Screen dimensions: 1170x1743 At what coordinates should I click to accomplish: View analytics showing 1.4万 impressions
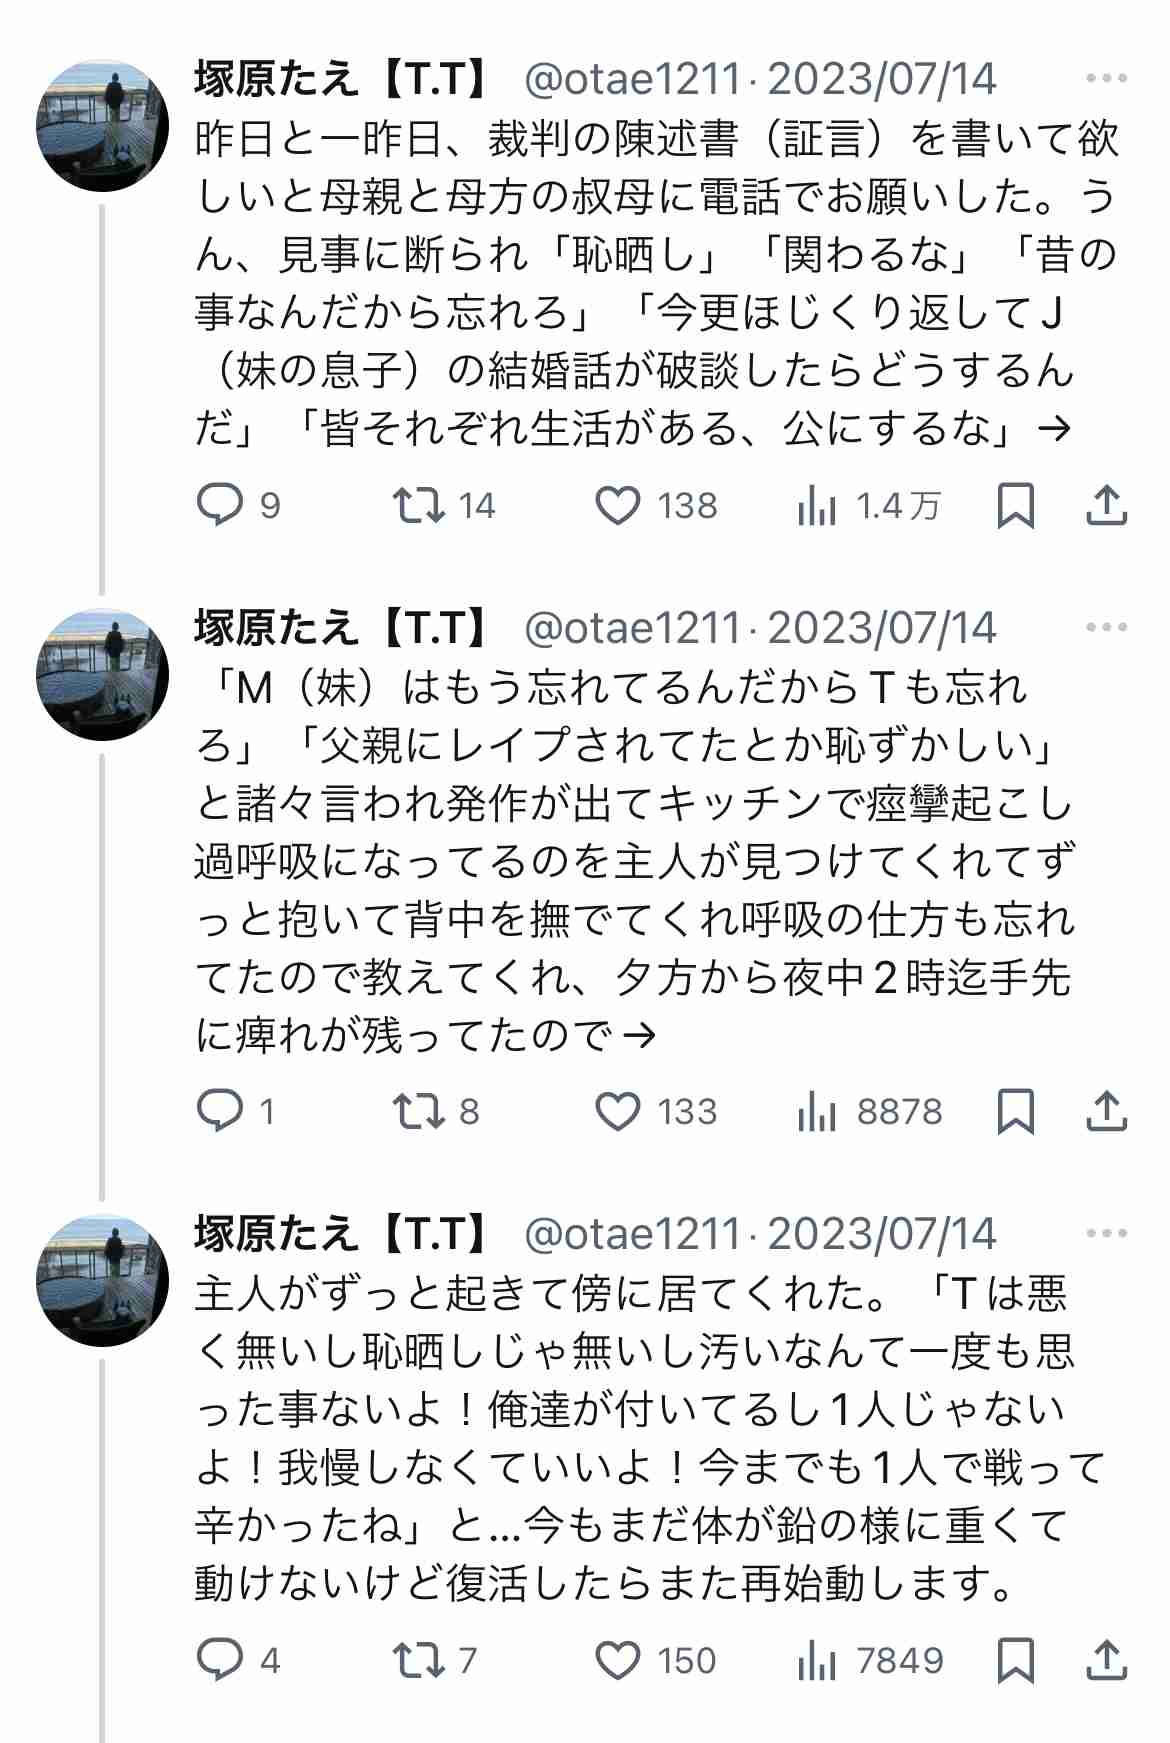coord(868,506)
